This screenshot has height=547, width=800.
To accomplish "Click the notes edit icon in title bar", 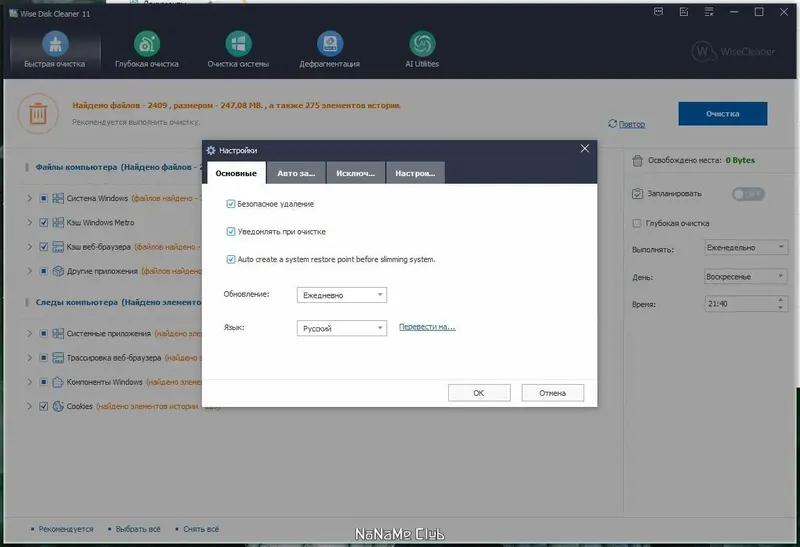I will click(684, 12).
